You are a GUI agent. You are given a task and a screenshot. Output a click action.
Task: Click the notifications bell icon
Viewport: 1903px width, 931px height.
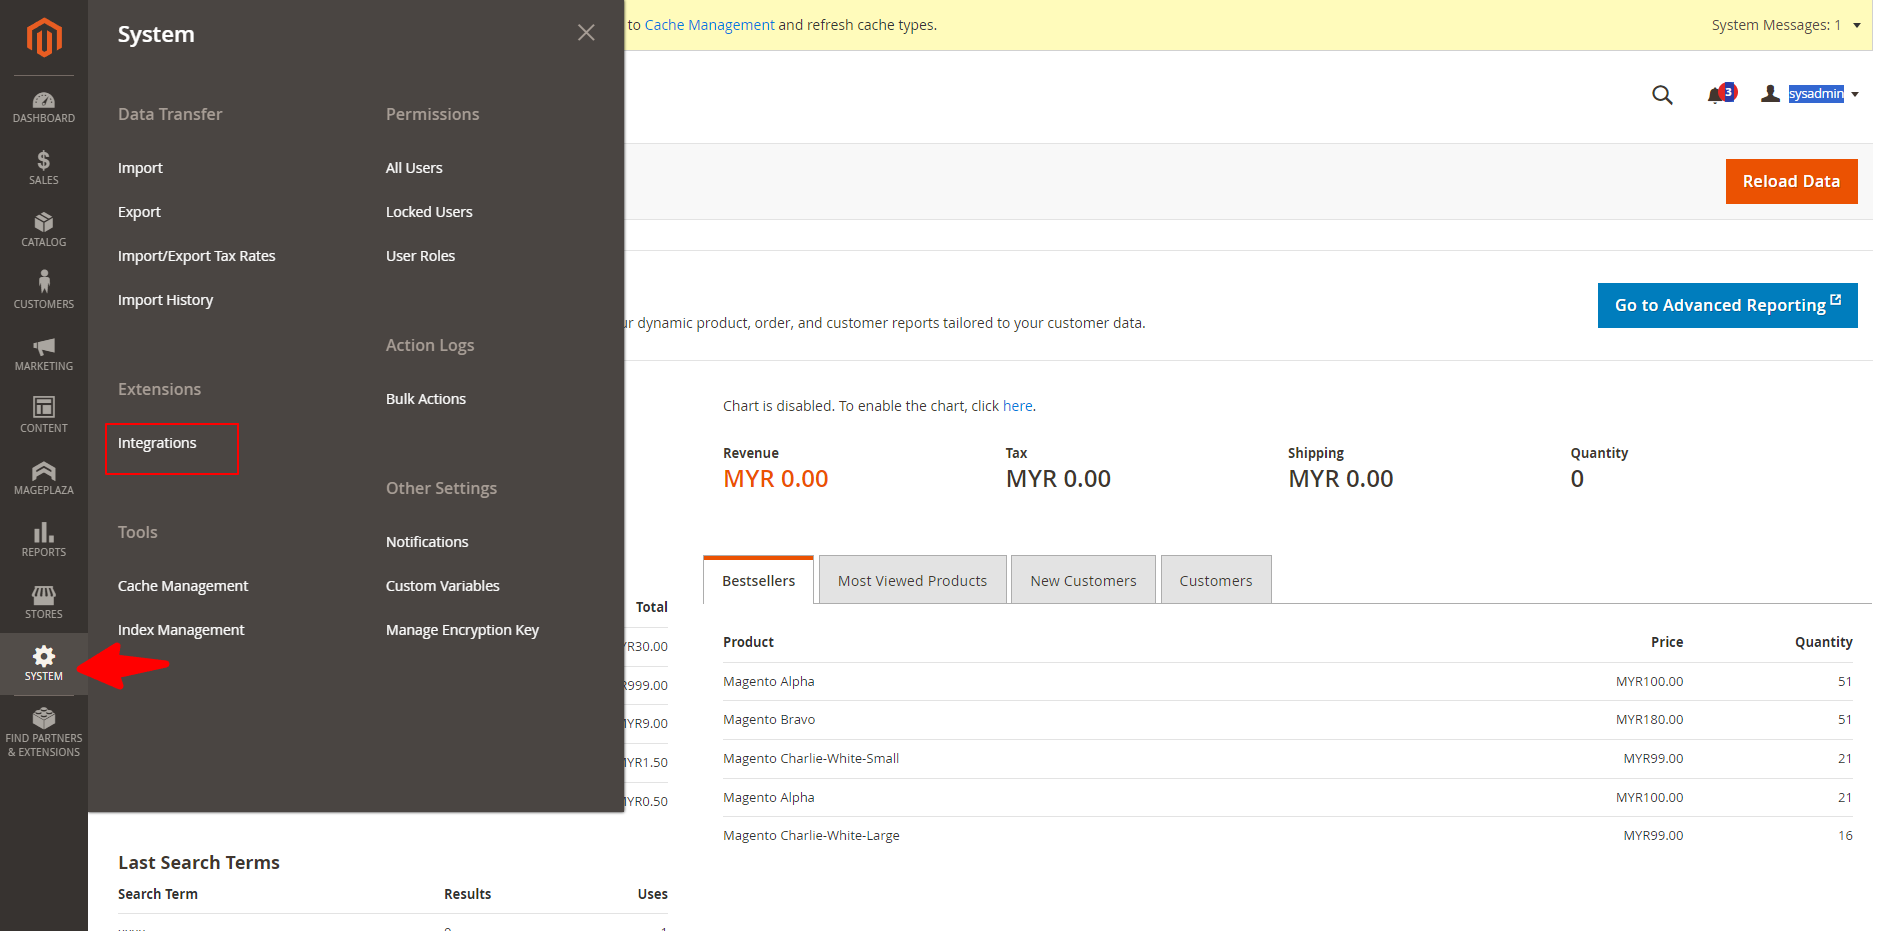click(1718, 94)
